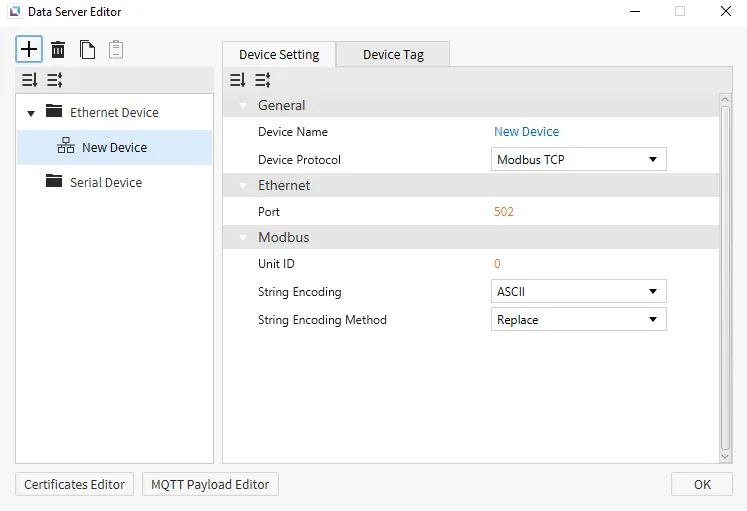
Task: Click the paste clipboard icon
Action: click(x=116, y=49)
